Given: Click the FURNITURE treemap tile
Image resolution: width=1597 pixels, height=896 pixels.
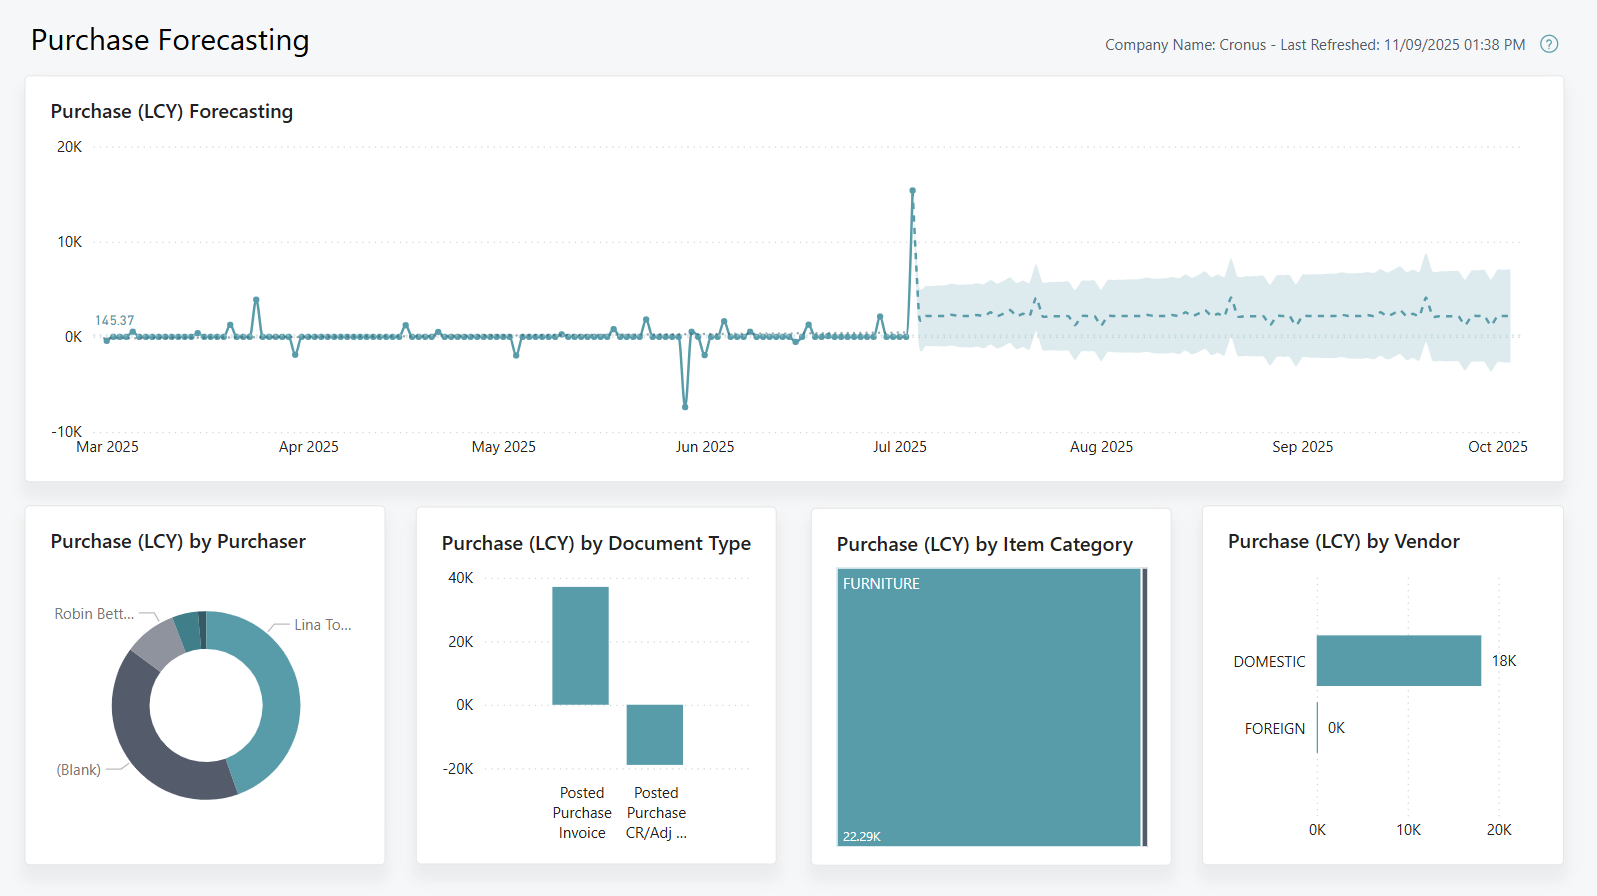Looking at the screenshot, I should coord(988,706).
